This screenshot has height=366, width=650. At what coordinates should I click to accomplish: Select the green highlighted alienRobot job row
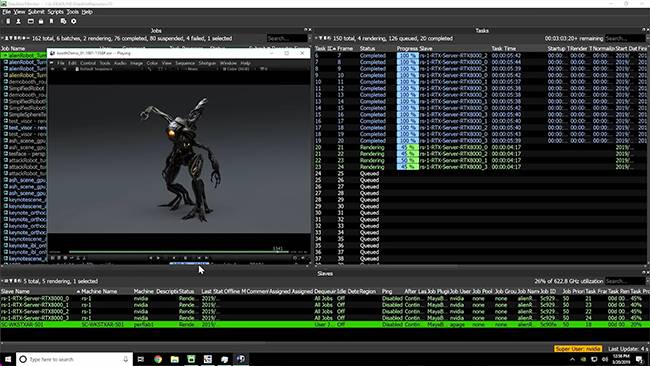pos(24,55)
